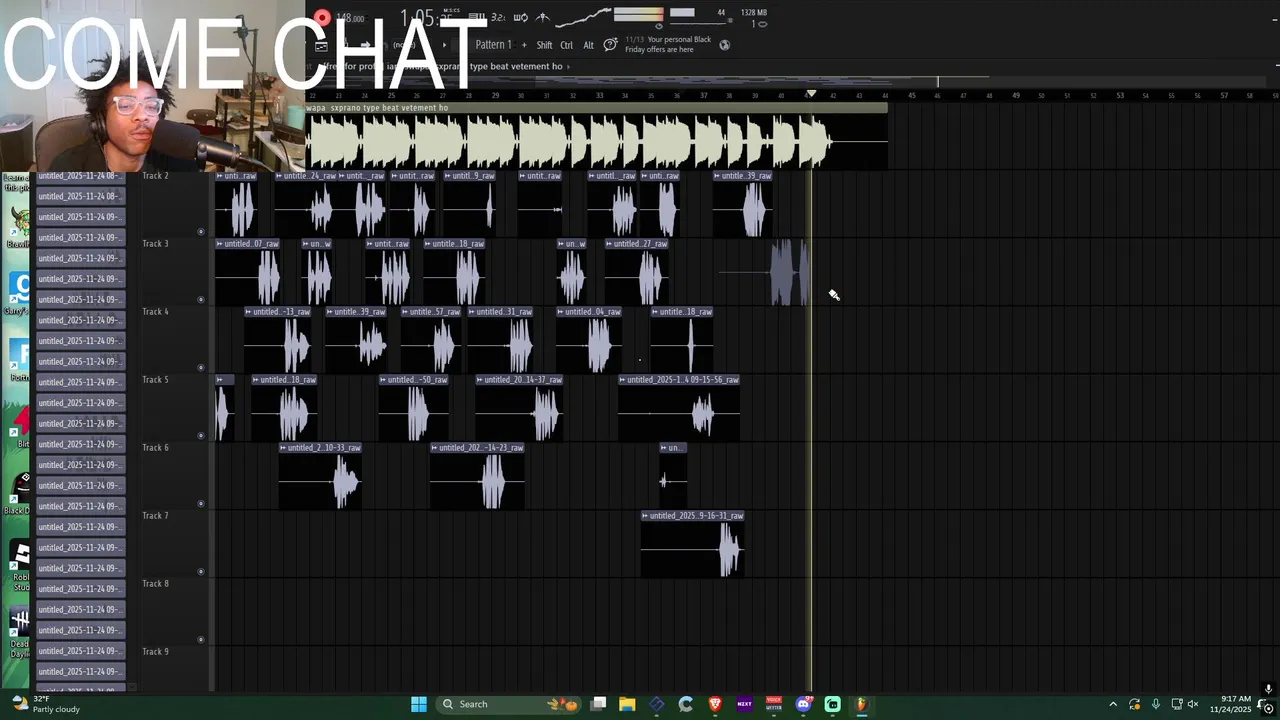Viewport: 1280px width, 720px height.
Task: Click the microphone icon in the system tray
Action: pyautogui.click(x=1156, y=704)
